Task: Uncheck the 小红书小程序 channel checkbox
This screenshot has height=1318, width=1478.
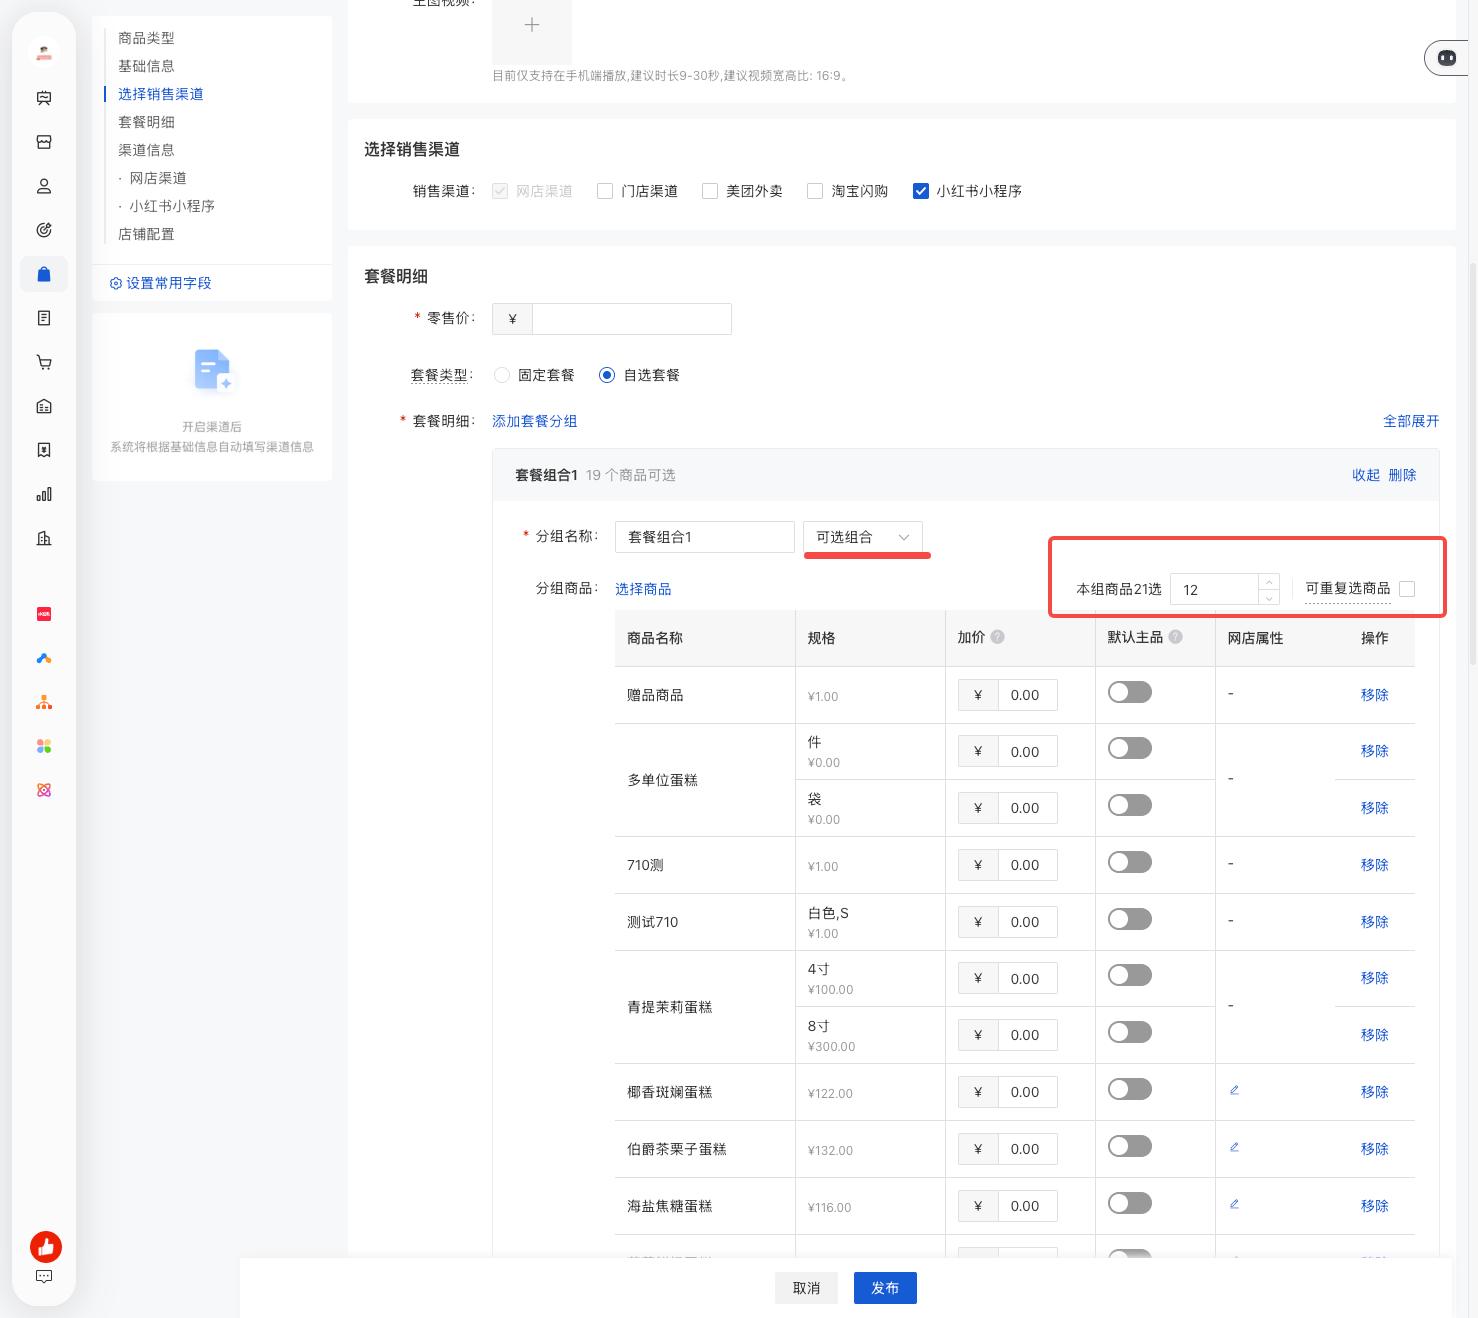Action: (x=921, y=191)
